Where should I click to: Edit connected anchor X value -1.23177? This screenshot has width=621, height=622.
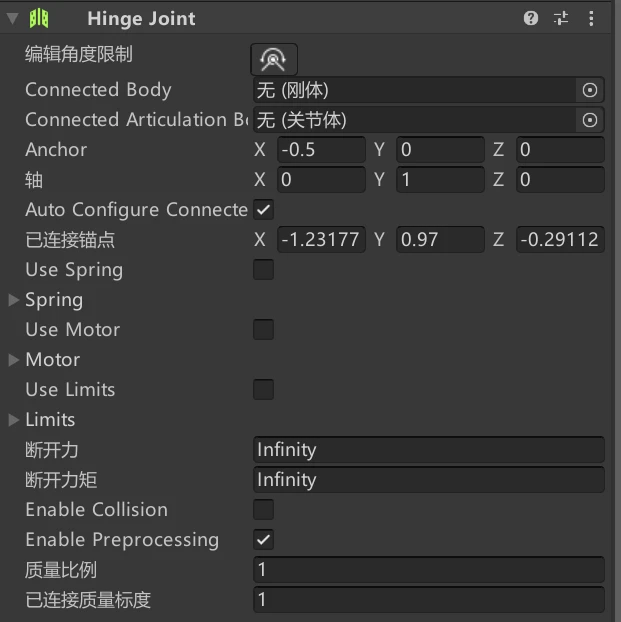pos(321,240)
